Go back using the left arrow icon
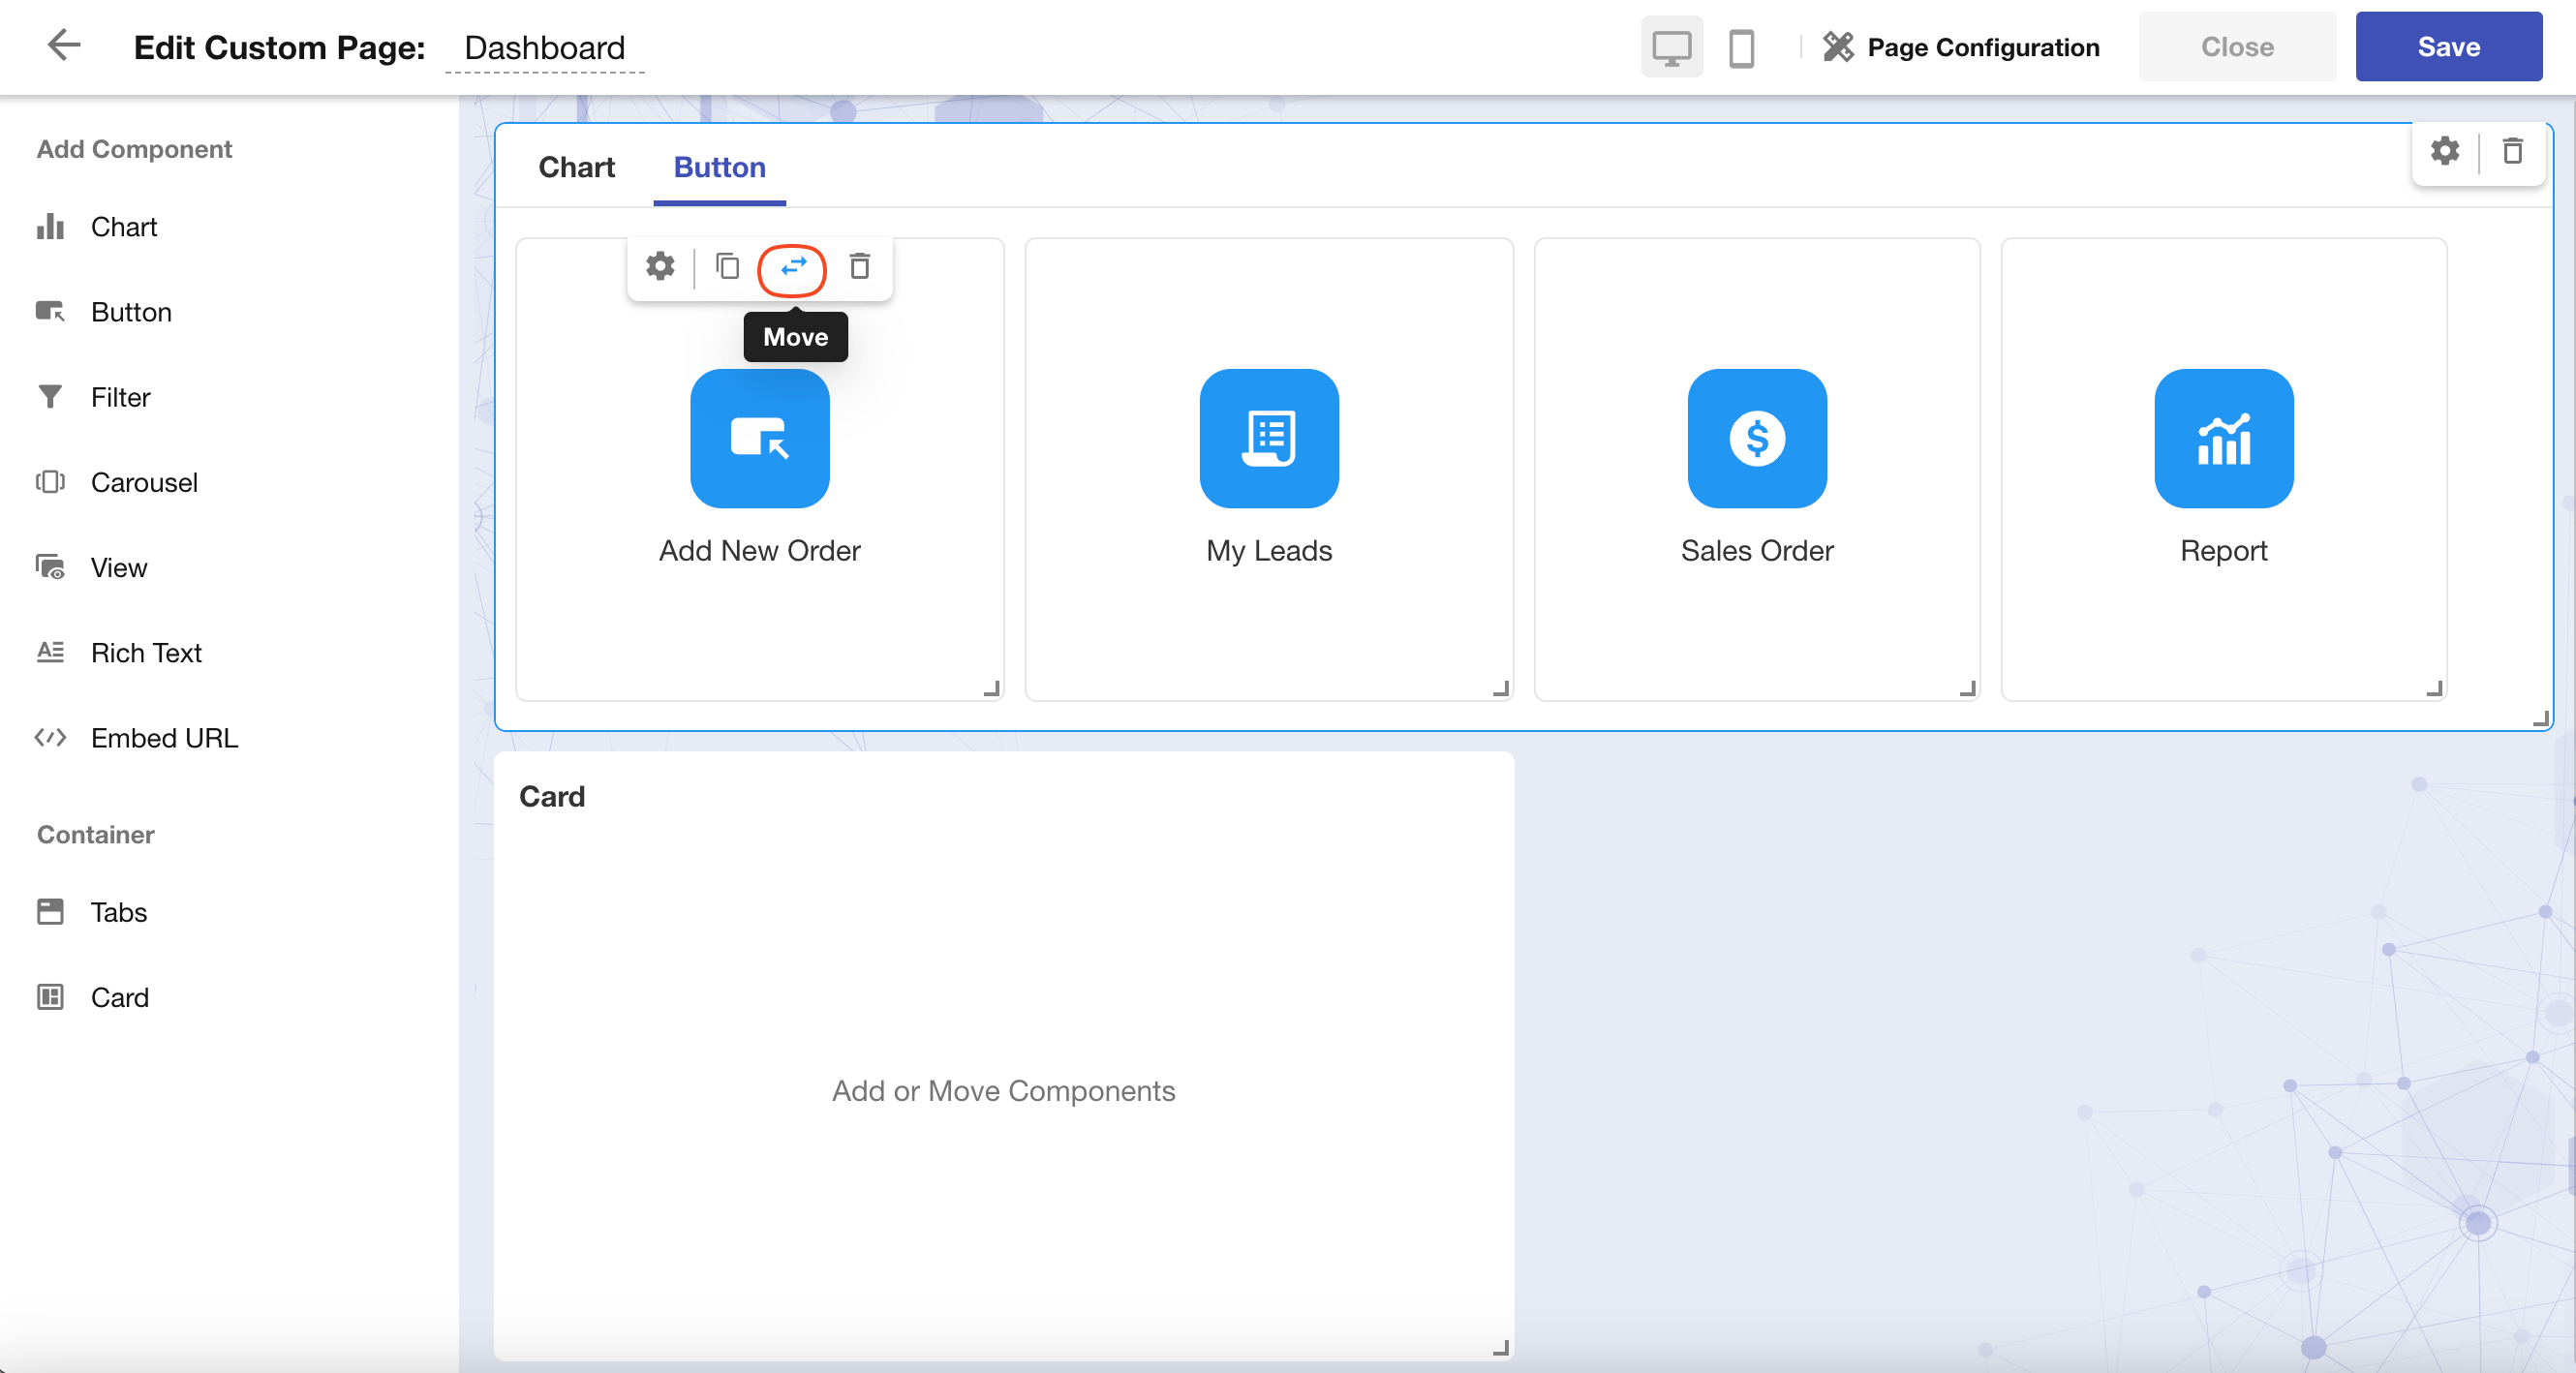The height and width of the screenshot is (1373, 2576). pyautogui.click(x=64, y=45)
